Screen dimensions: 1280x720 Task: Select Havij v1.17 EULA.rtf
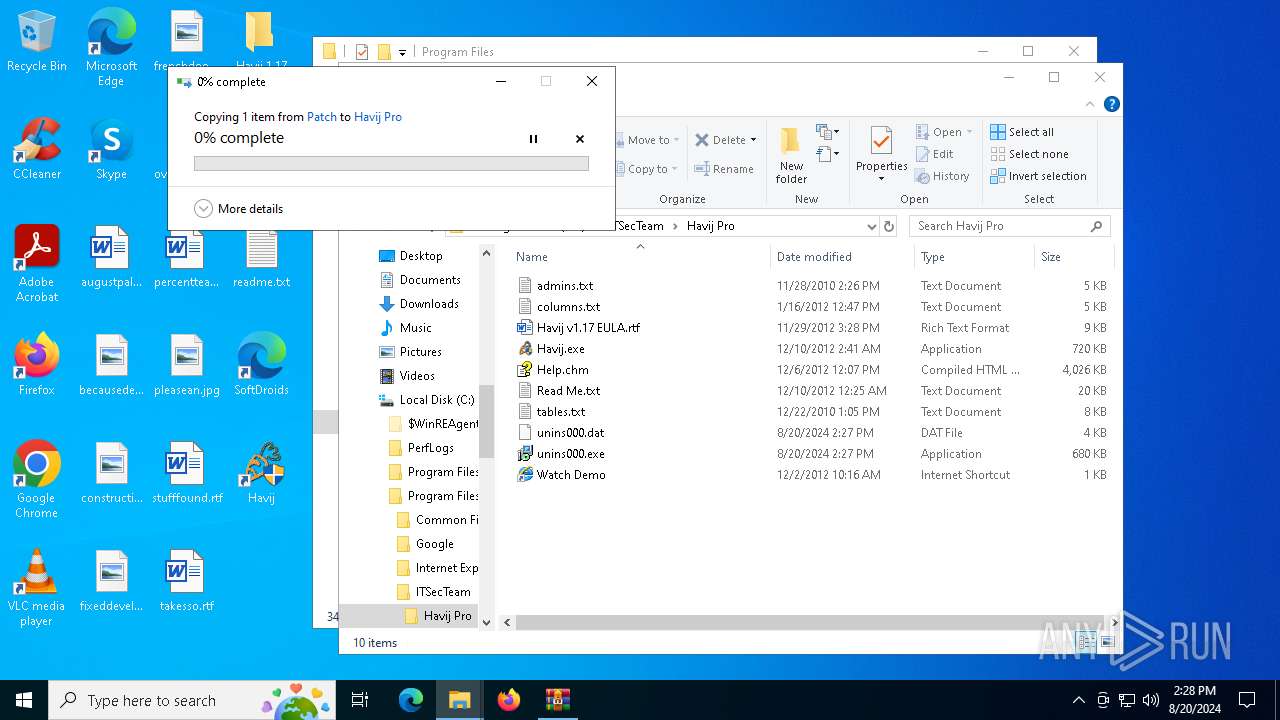(588, 328)
